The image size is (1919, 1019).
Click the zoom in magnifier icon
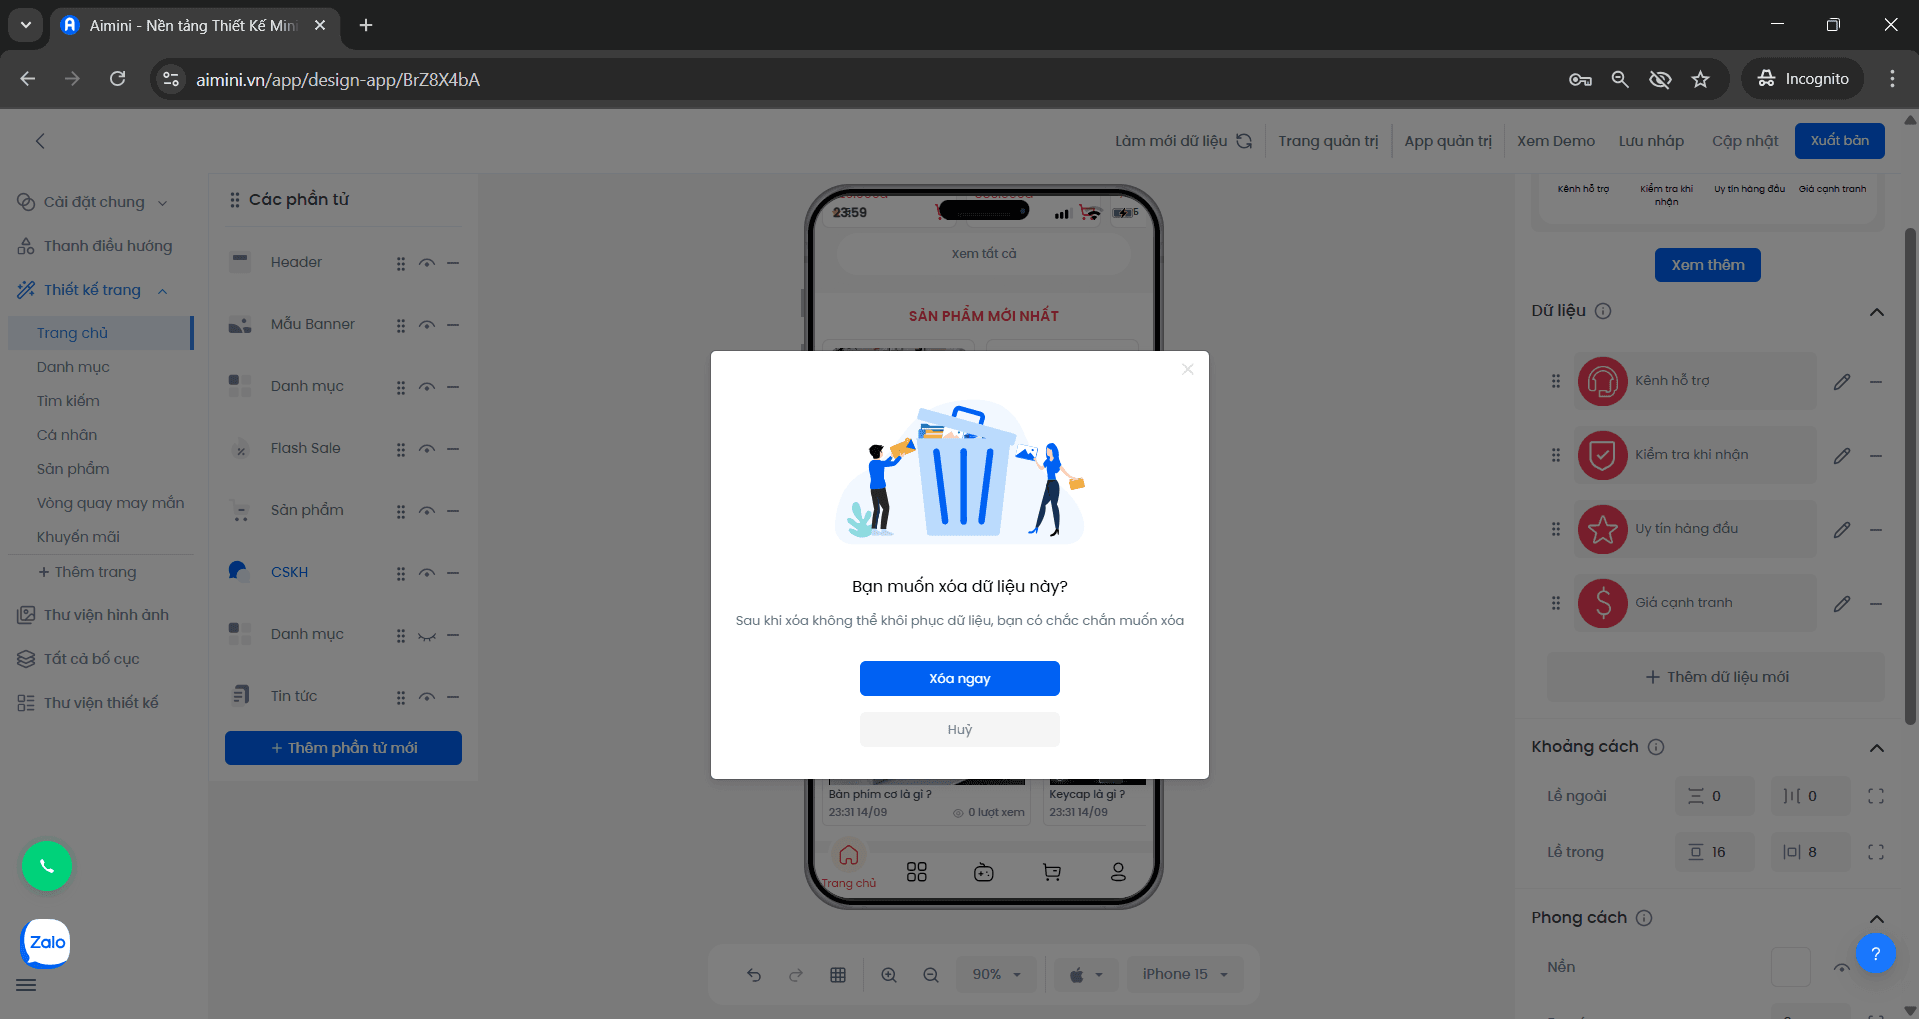[888, 975]
